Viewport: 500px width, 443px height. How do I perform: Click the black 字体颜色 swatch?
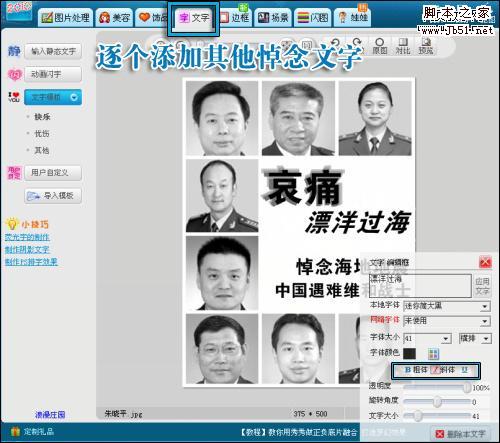pyautogui.click(x=409, y=353)
